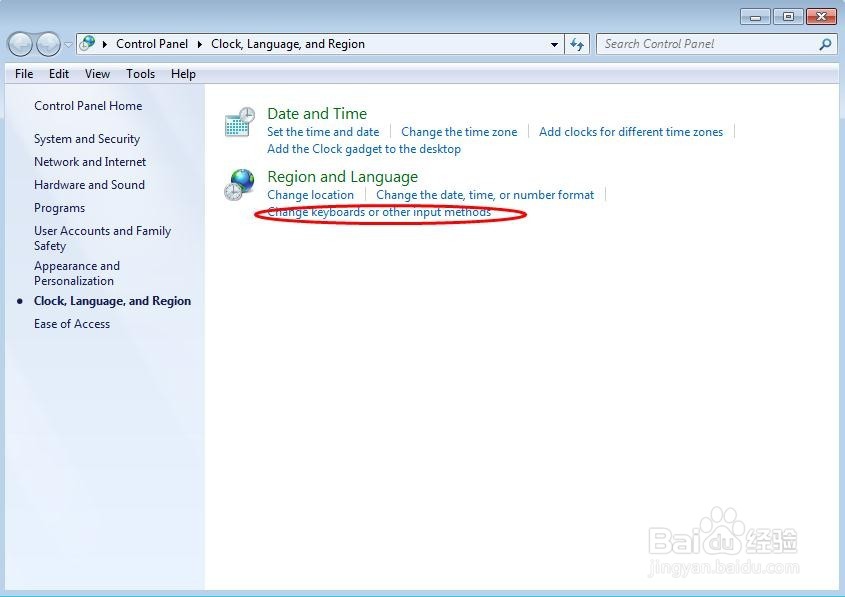Open the Region and Language heading
The height and width of the screenshot is (597, 845).
point(342,177)
